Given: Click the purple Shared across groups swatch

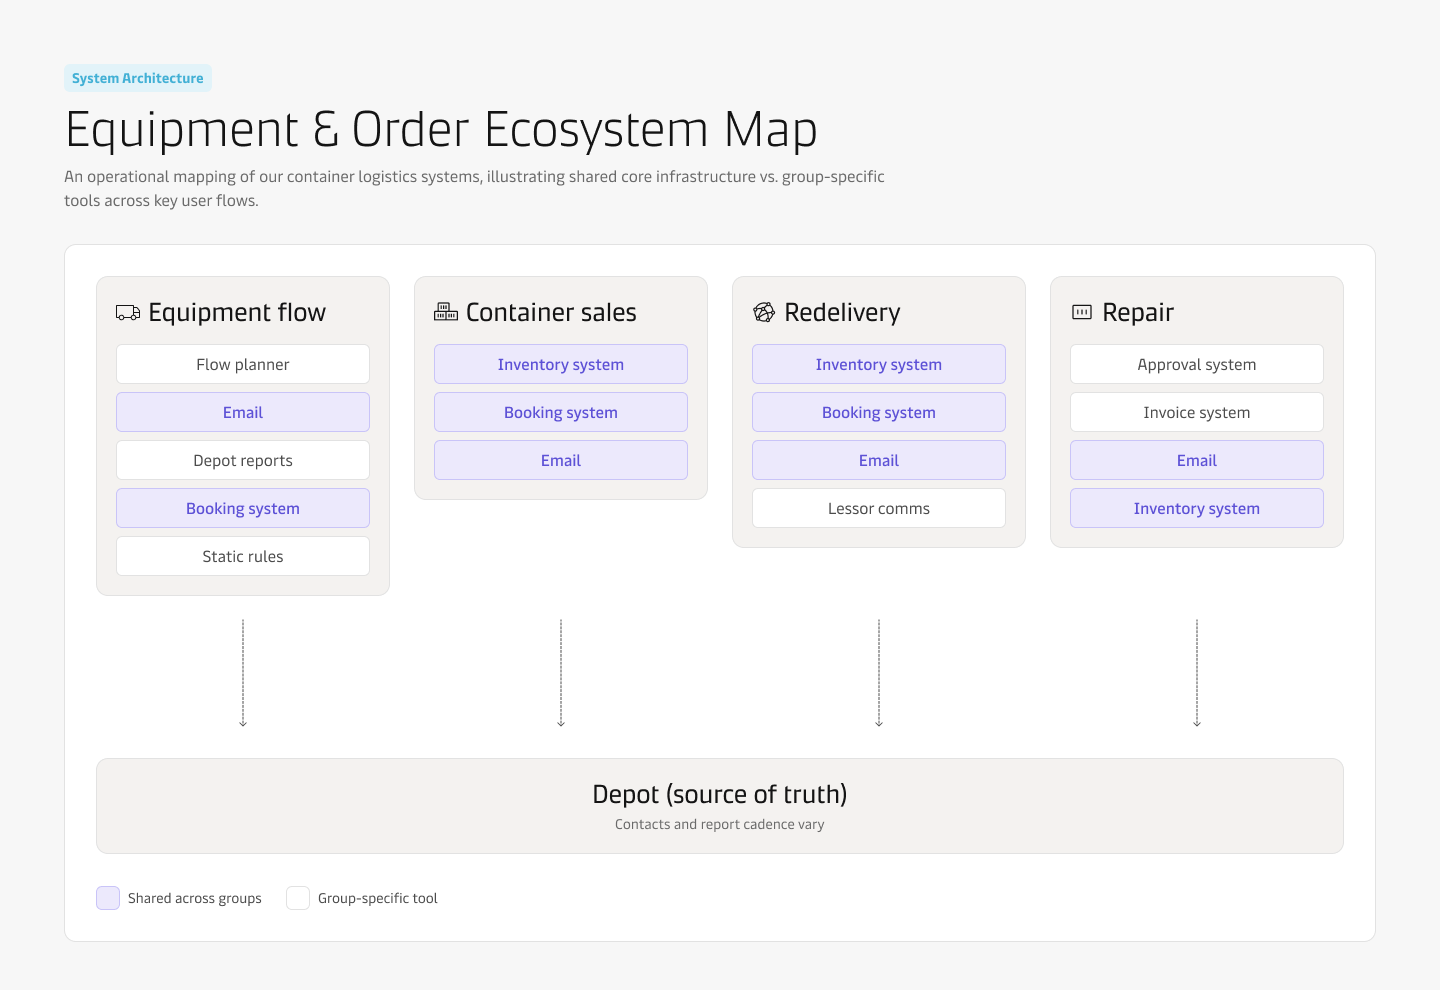Looking at the screenshot, I should coord(108,898).
